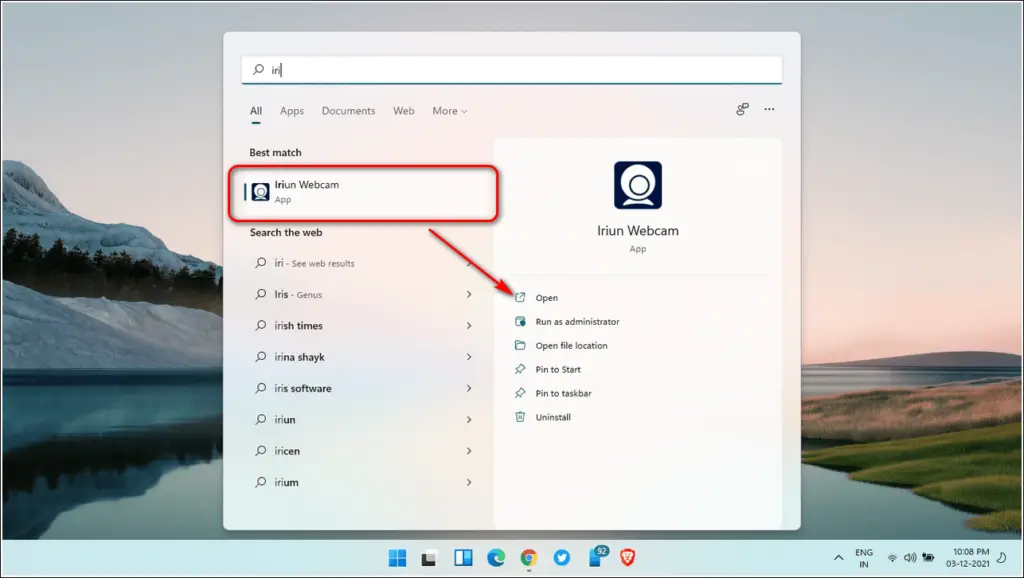
Task: Expand the 'irish times' web suggestion arrow
Action: pyautogui.click(x=469, y=326)
